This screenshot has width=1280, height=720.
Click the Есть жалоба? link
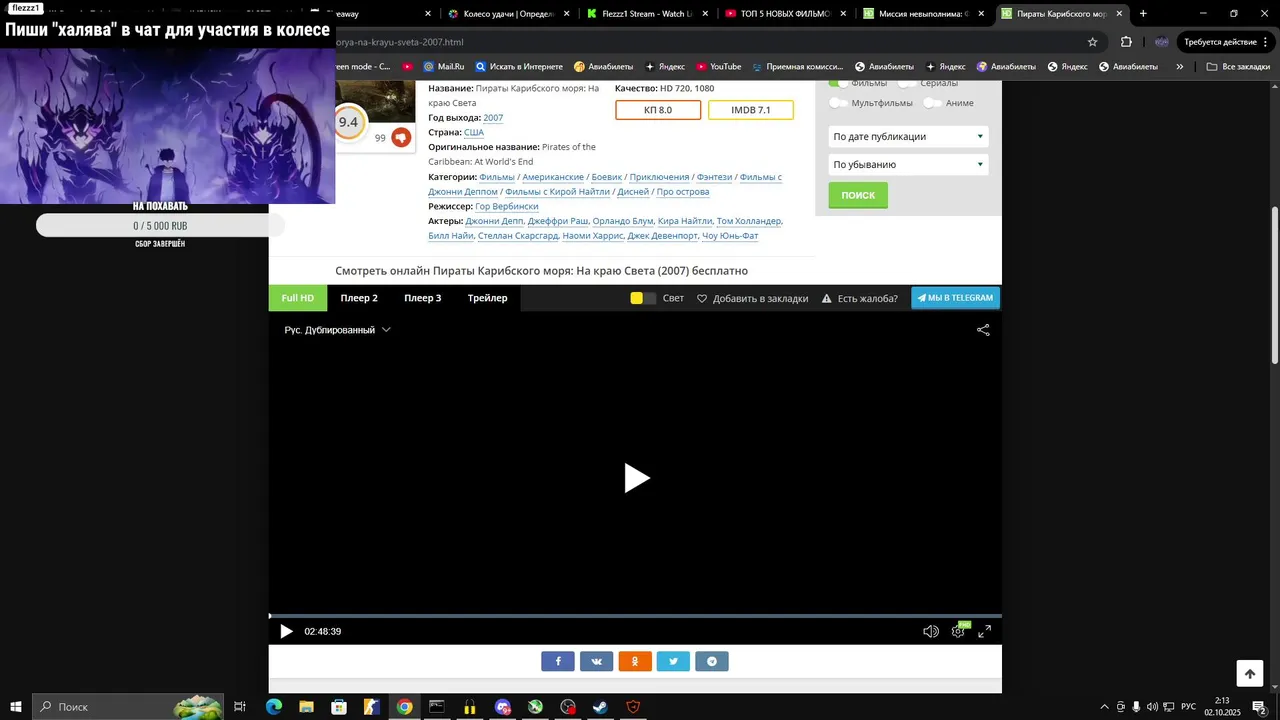click(860, 298)
